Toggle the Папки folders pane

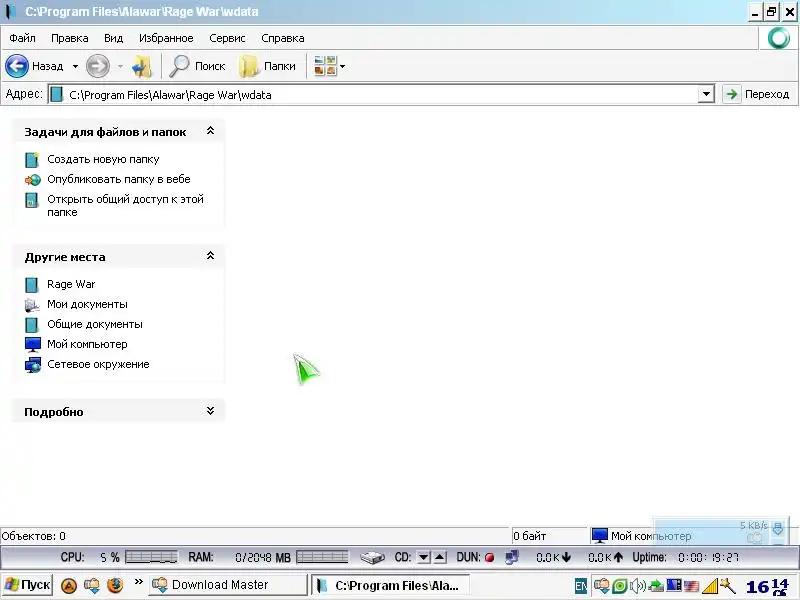click(x=268, y=66)
